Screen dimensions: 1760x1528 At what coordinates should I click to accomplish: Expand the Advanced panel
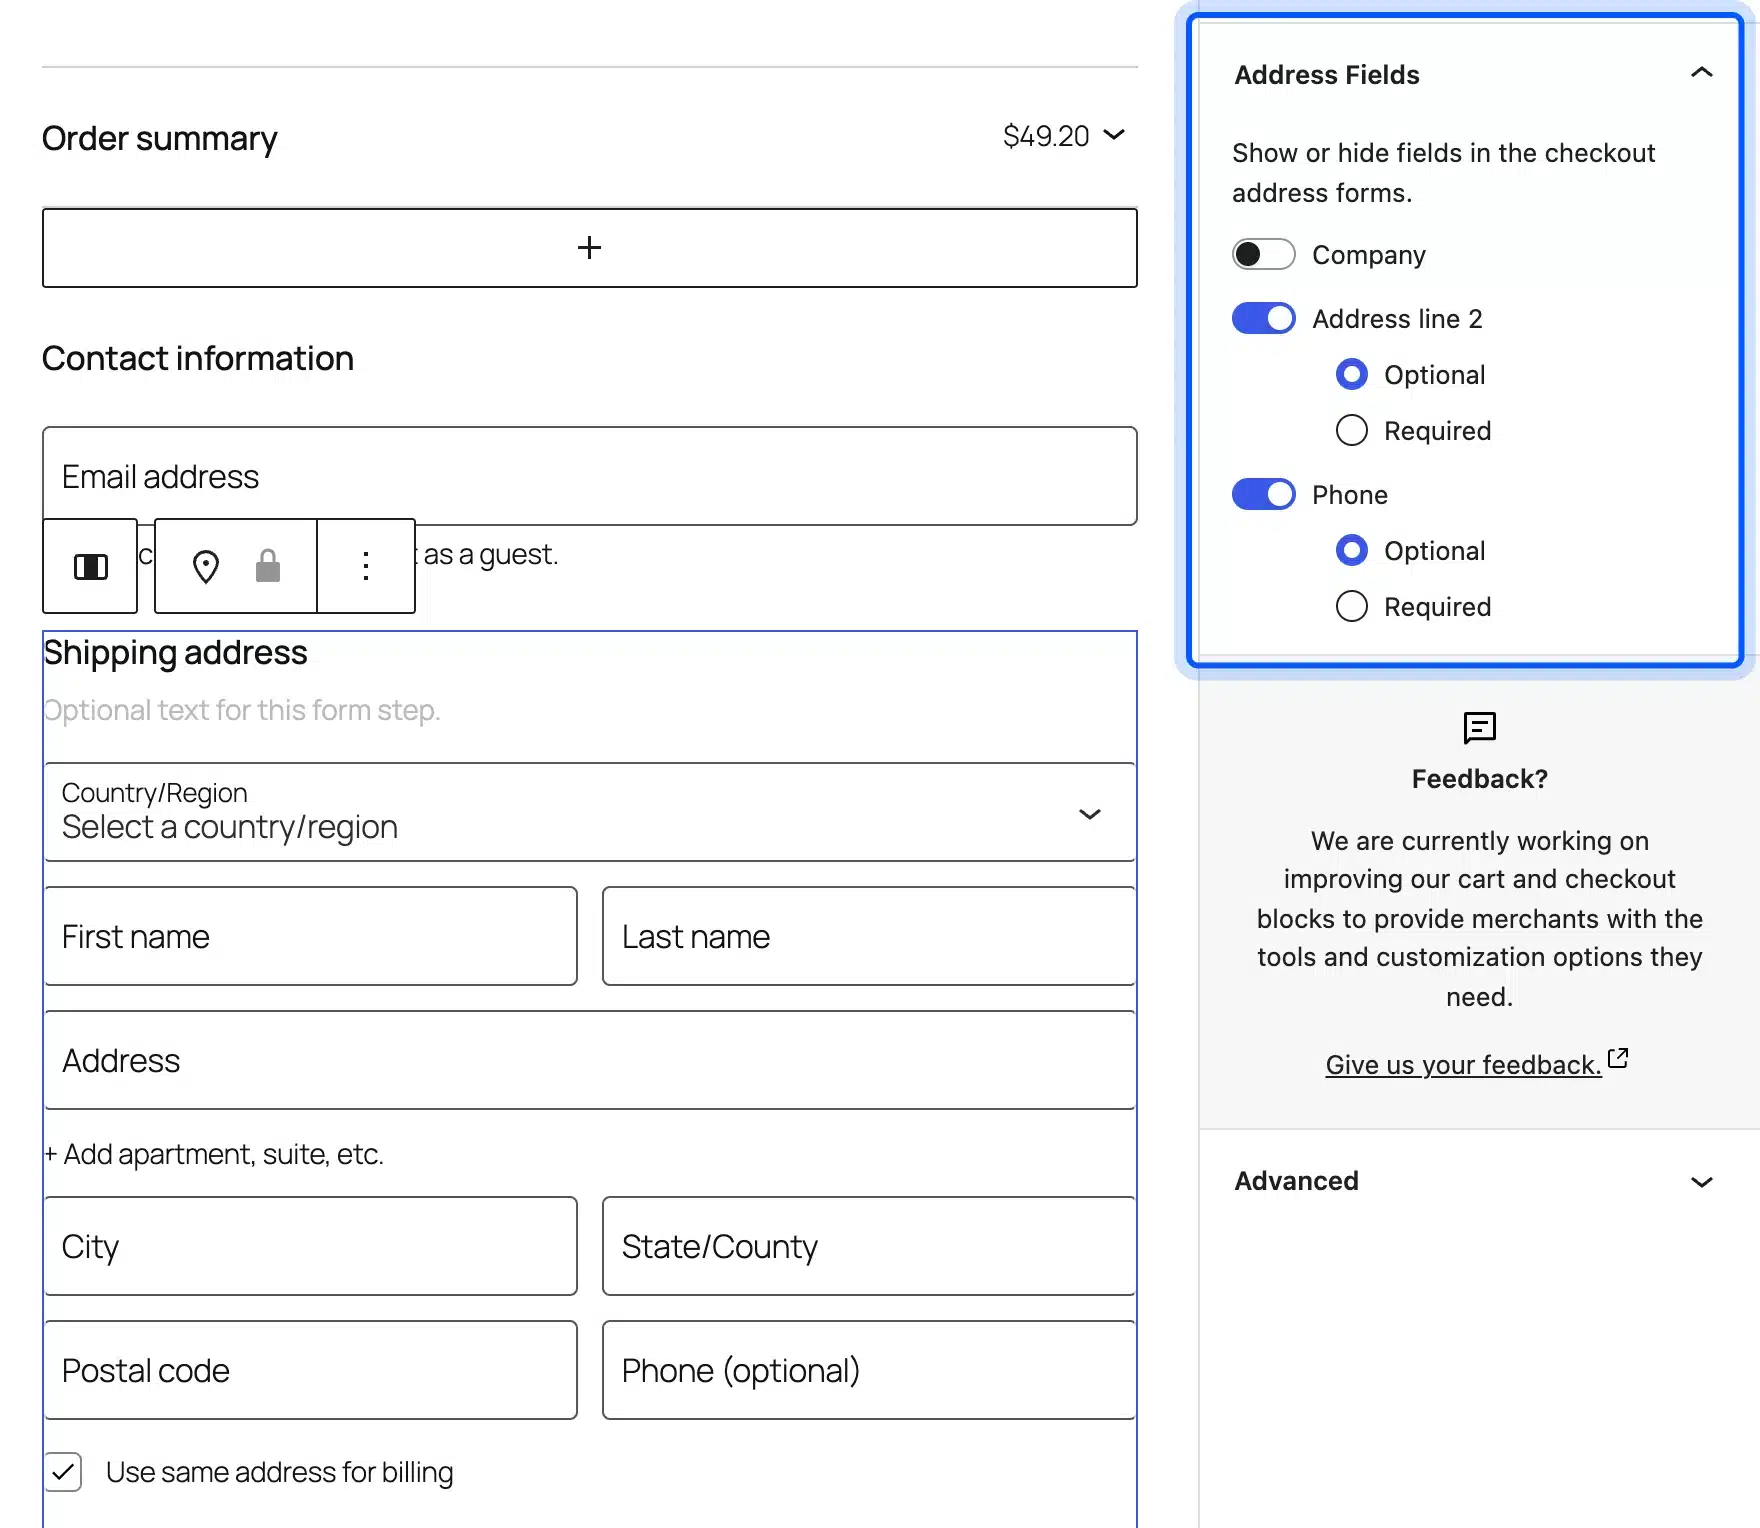point(1702,1182)
